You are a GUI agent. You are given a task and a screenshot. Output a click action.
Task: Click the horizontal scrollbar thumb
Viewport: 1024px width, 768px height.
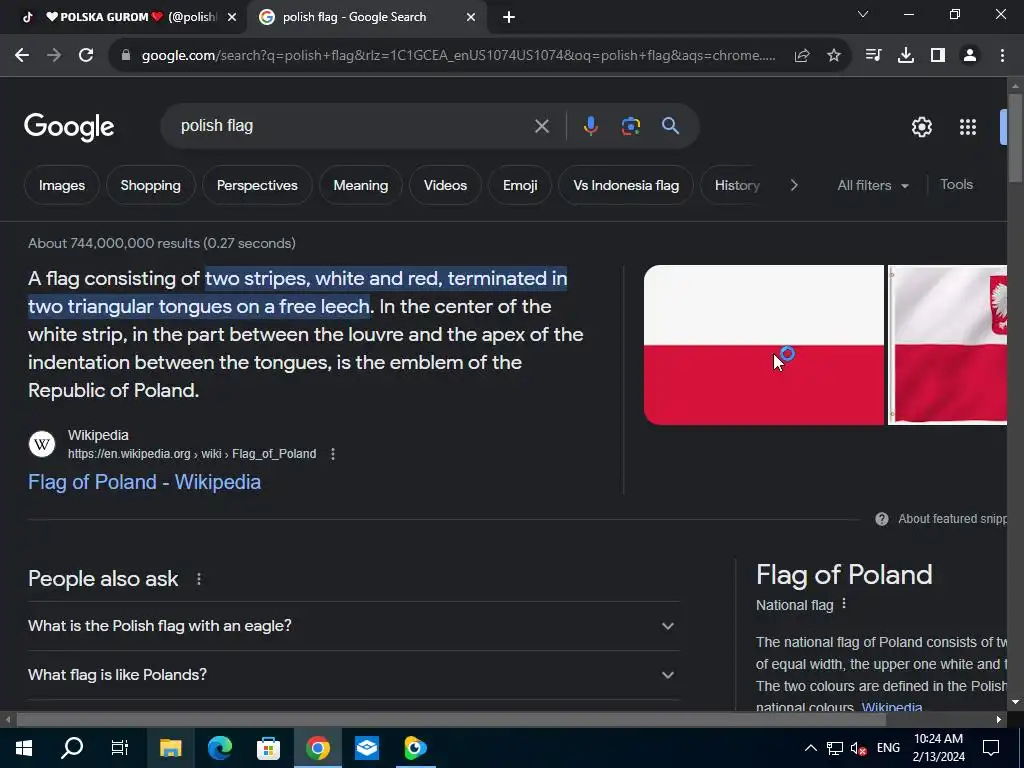tap(451, 720)
